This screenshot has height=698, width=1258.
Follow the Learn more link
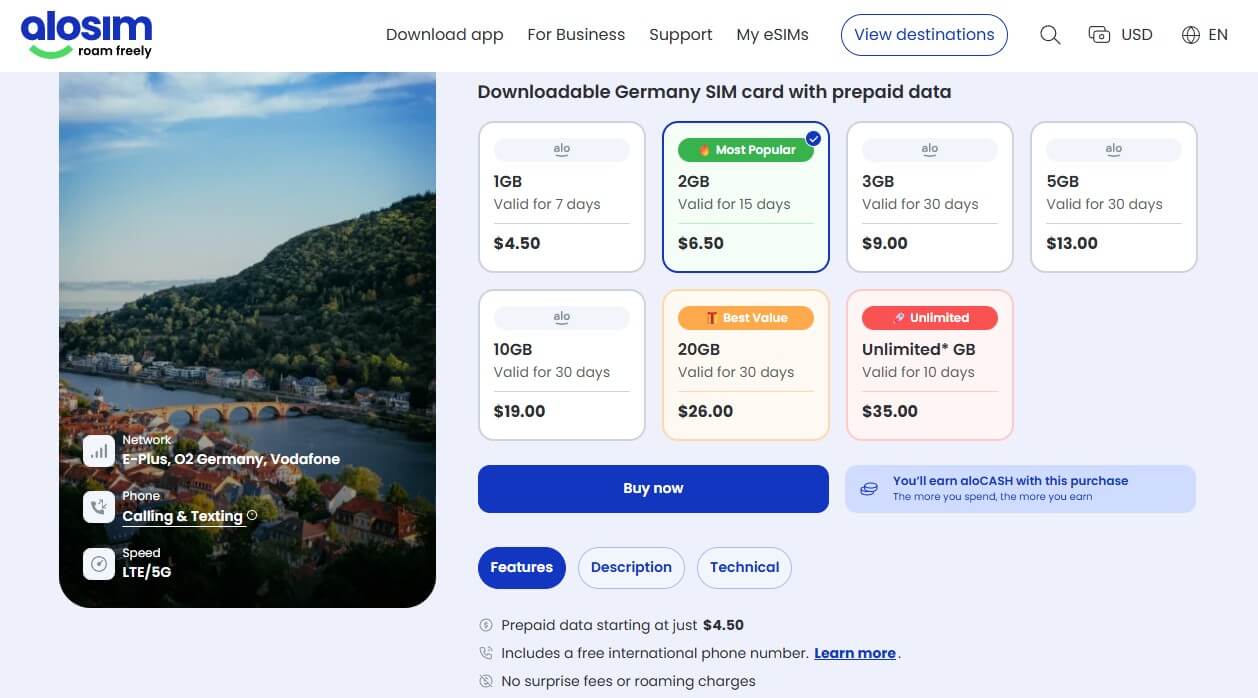click(x=854, y=653)
